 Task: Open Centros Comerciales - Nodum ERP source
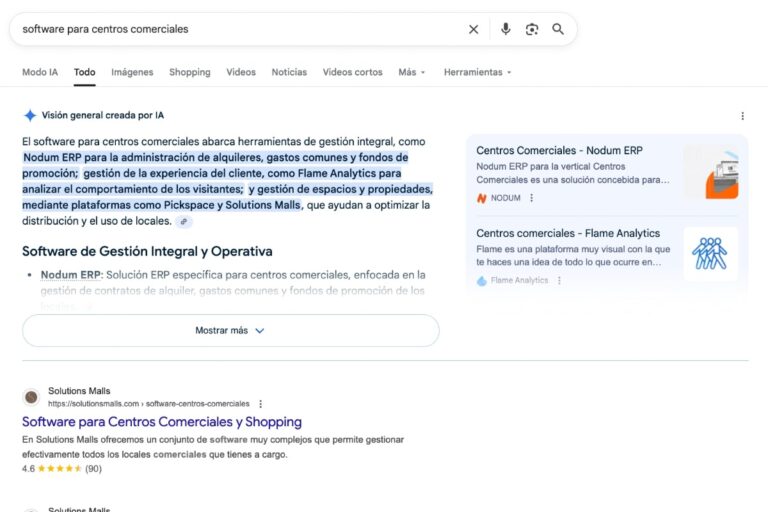click(x=559, y=150)
